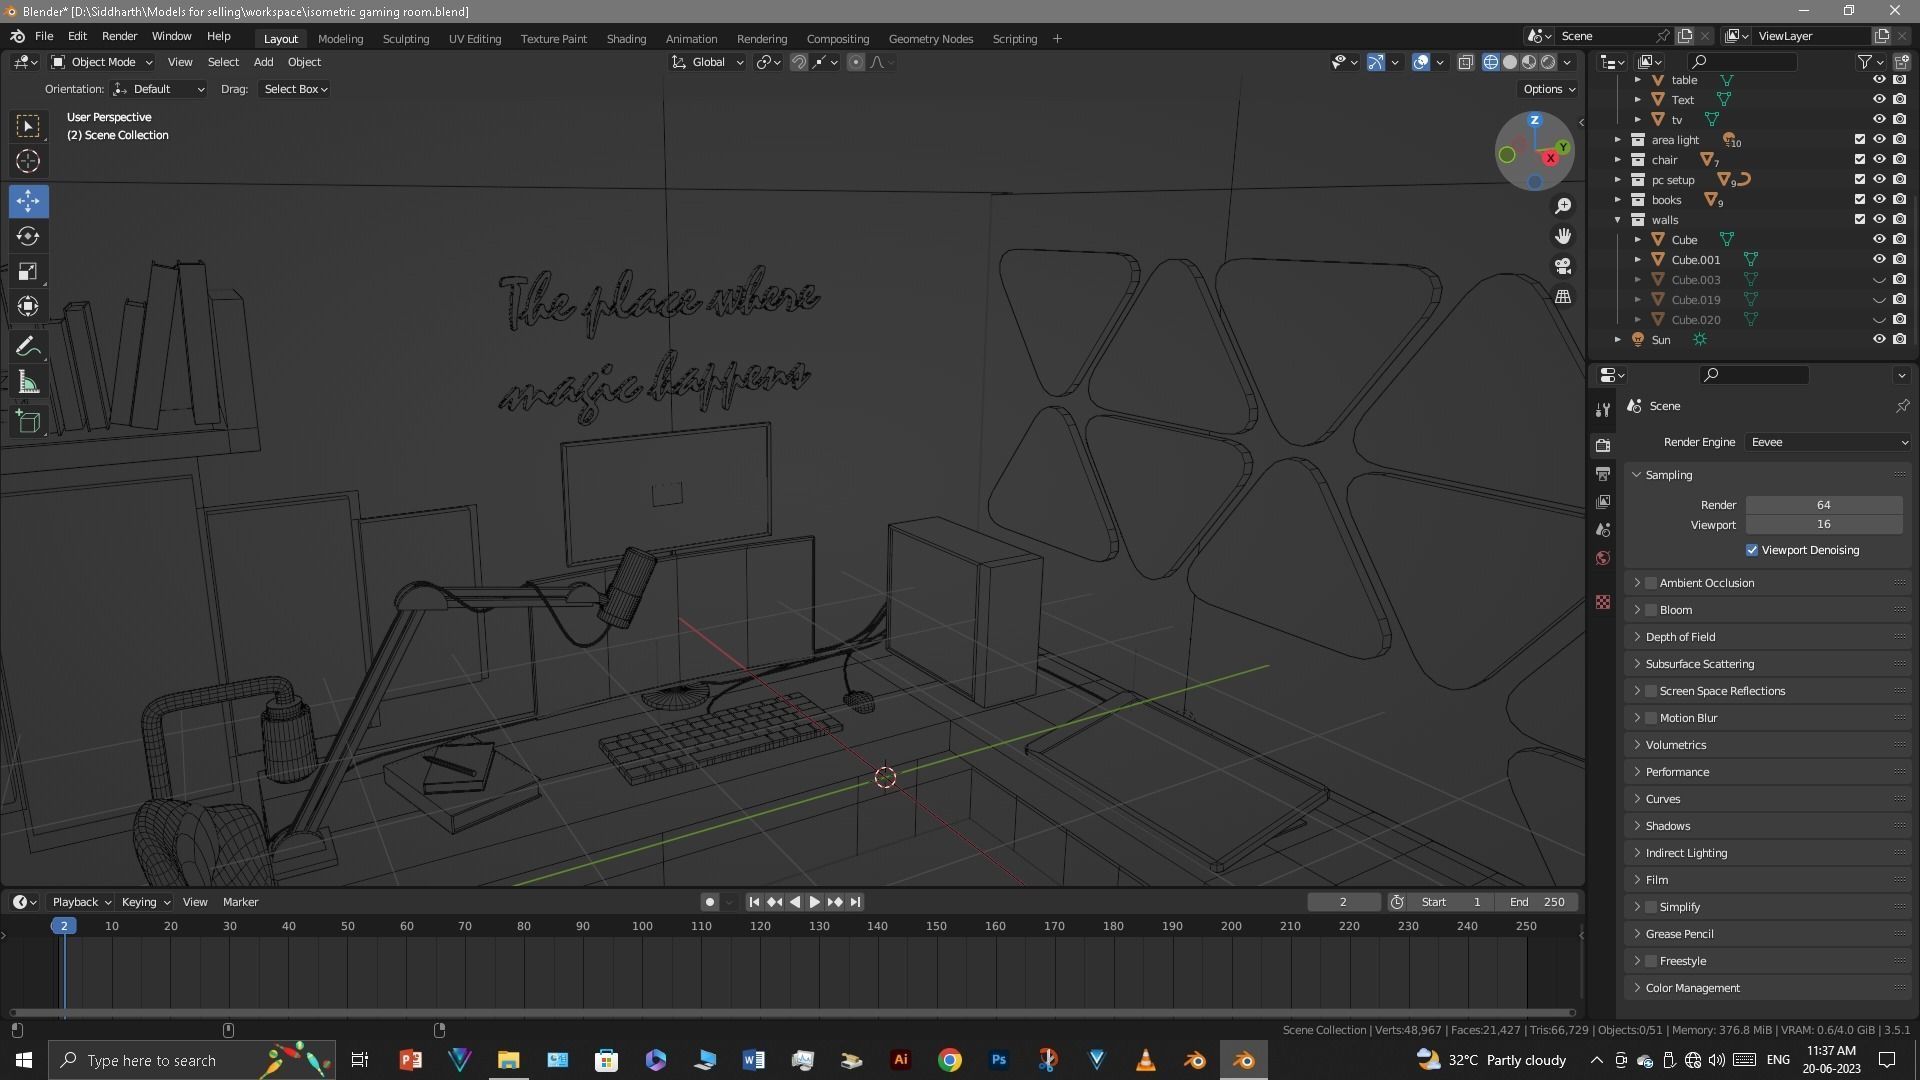The image size is (1920, 1080).
Task: Open the World properties tab
Action: pyautogui.click(x=1603, y=558)
